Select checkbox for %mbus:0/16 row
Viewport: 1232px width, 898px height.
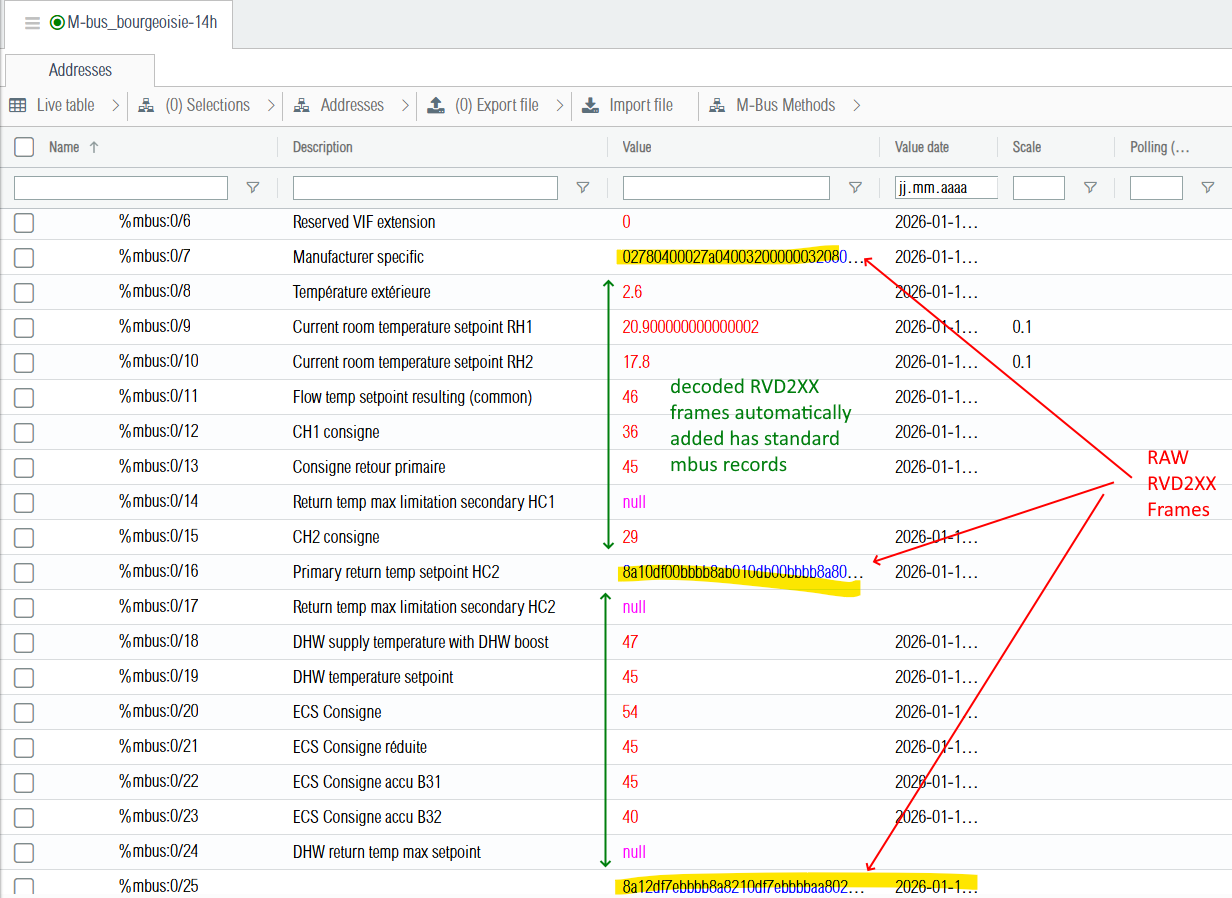pyautogui.click(x=24, y=572)
